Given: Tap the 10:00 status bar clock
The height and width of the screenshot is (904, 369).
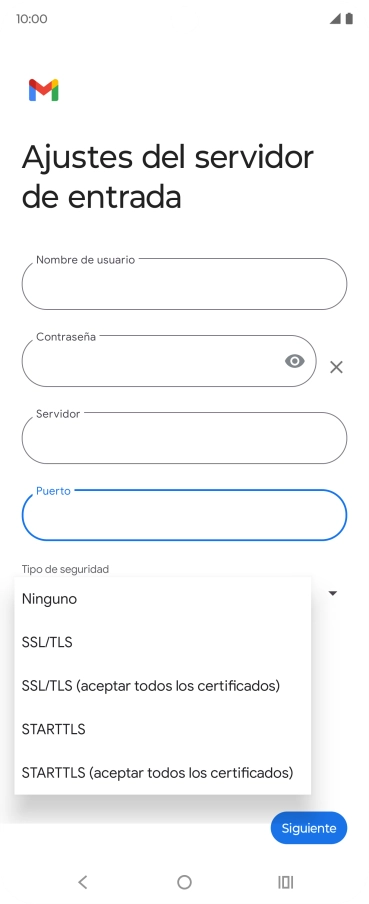Looking at the screenshot, I should click(32, 19).
